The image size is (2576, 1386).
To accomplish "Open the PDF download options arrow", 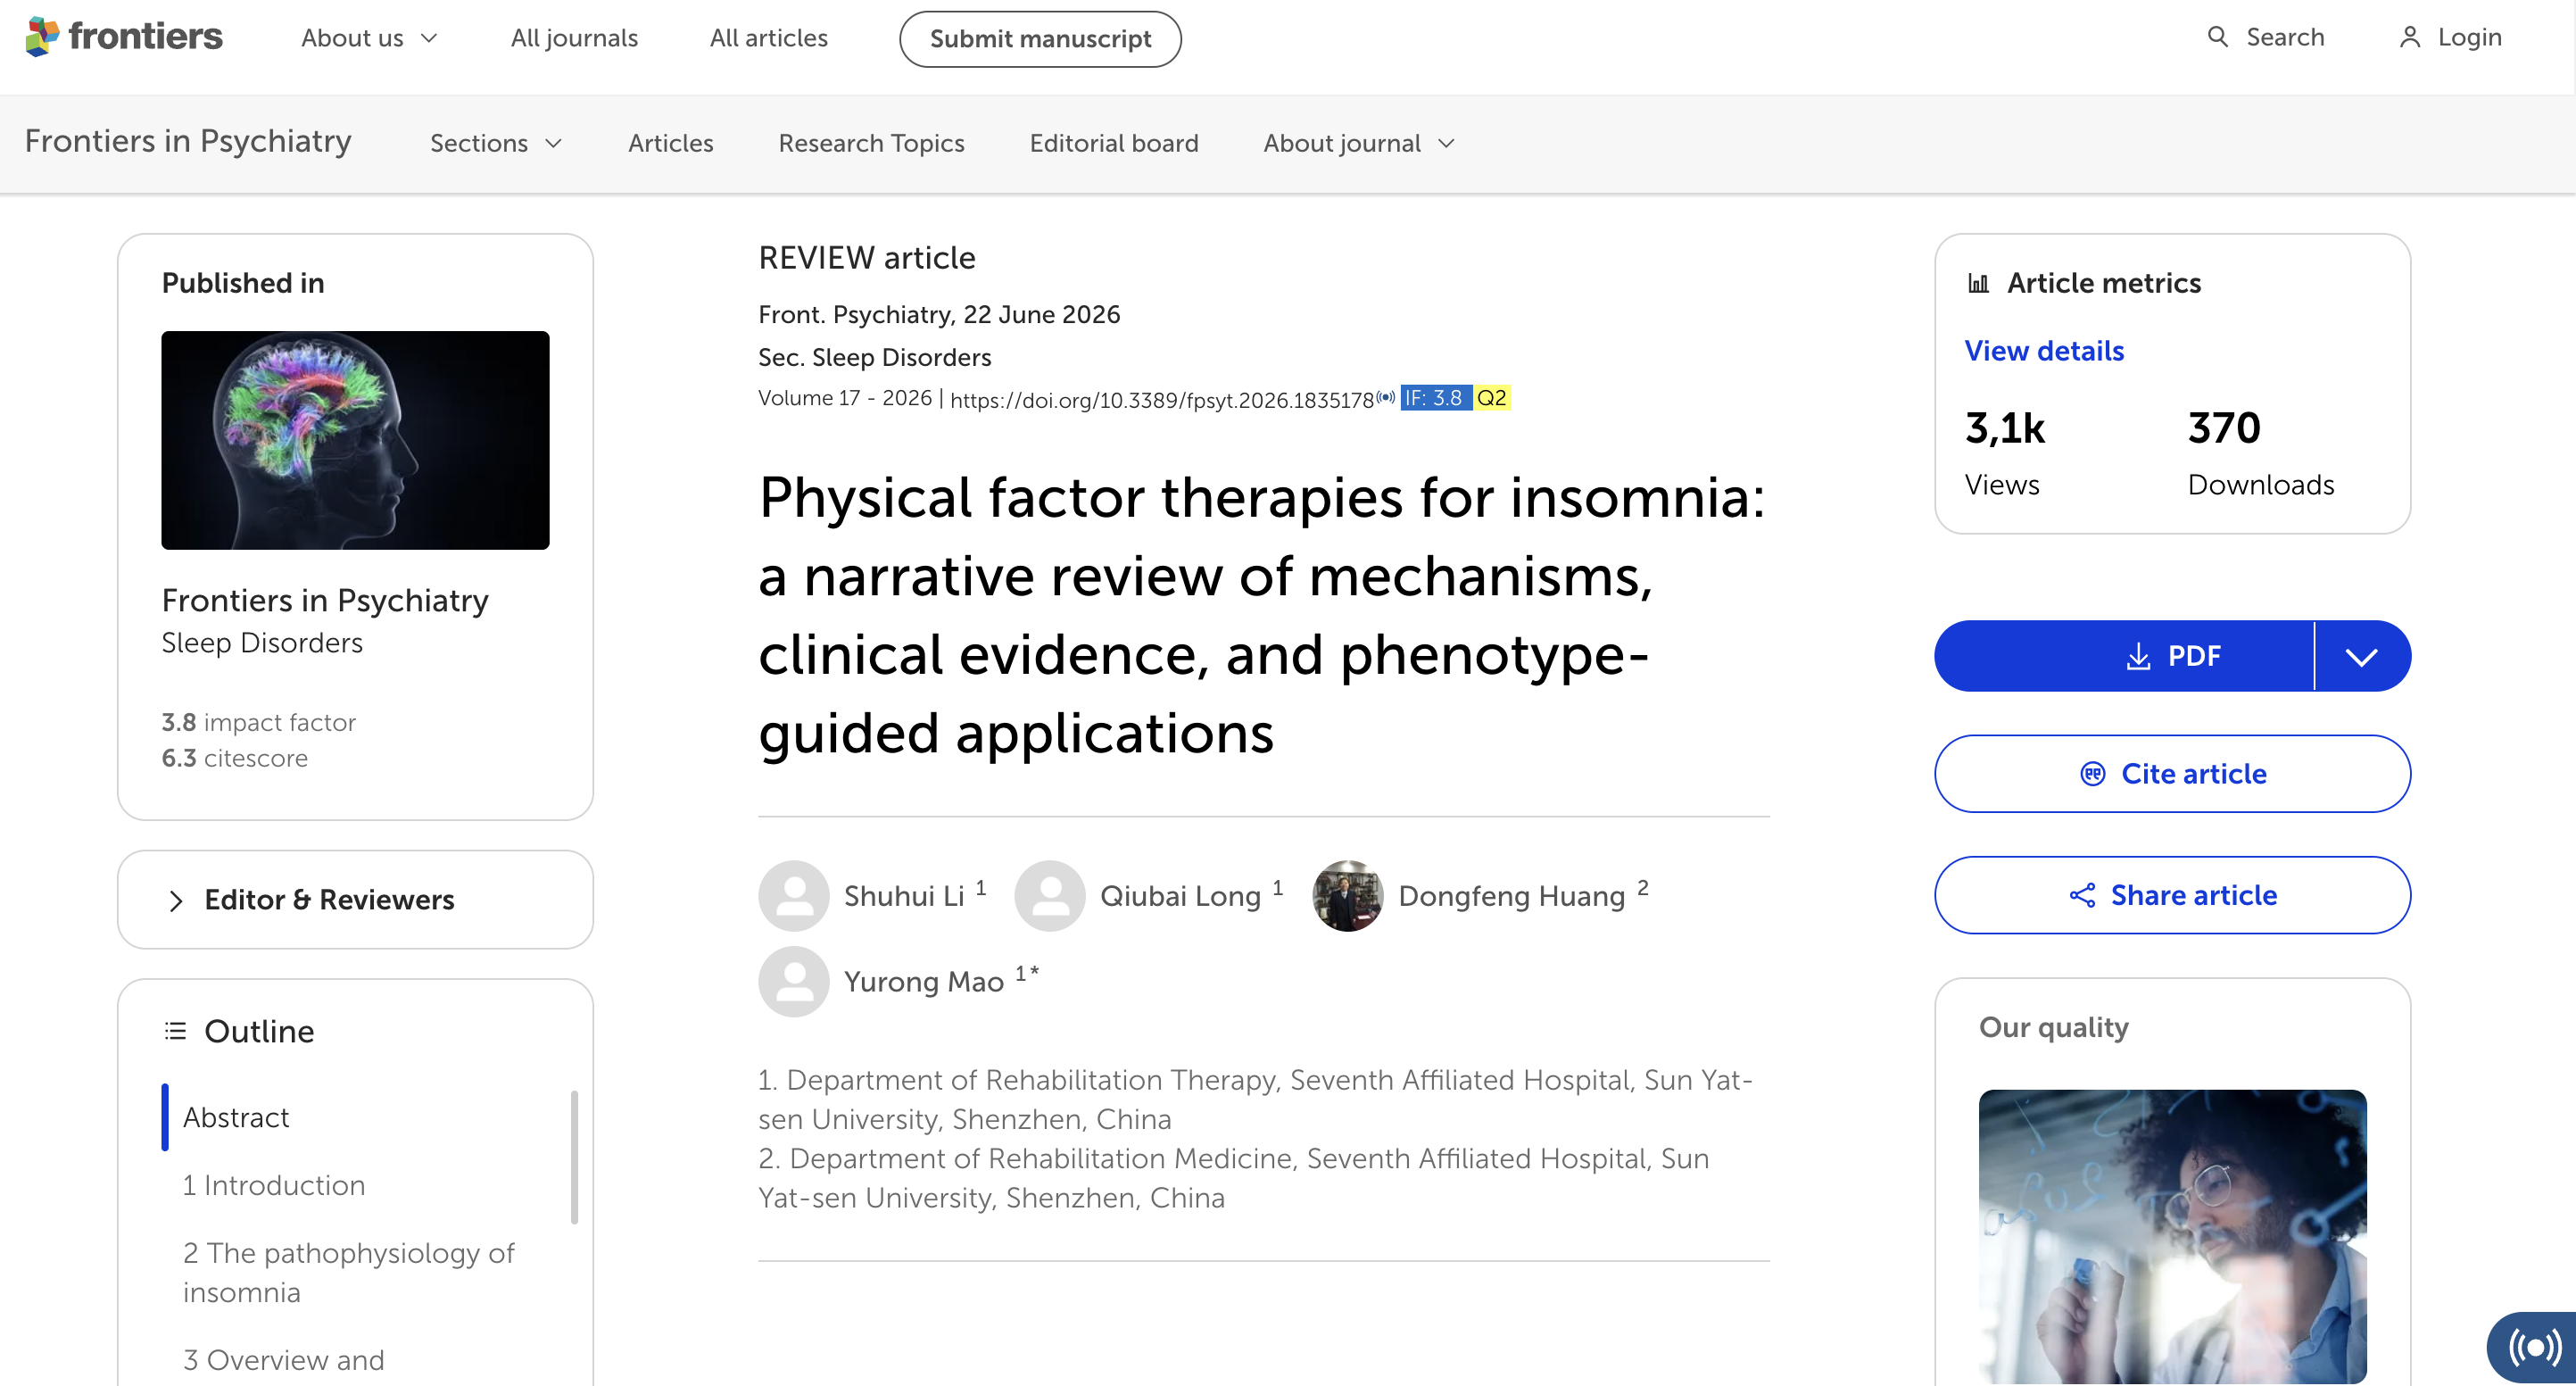I will click(x=2362, y=656).
